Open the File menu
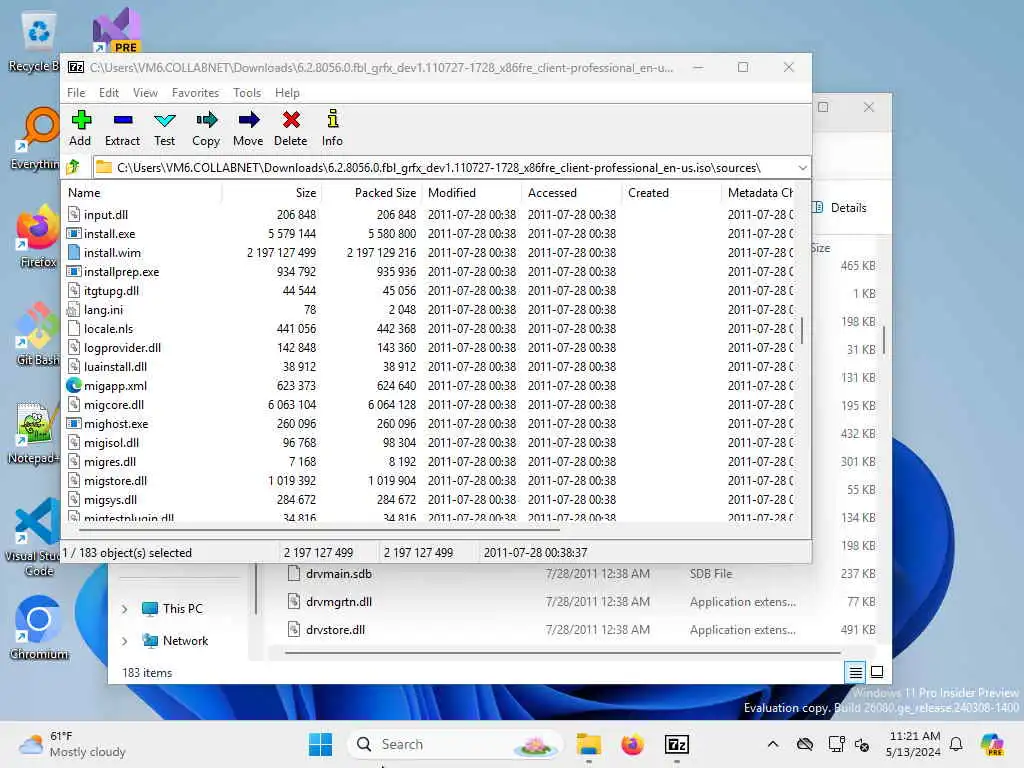The image size is (1024, 768). tap(76, 93)
